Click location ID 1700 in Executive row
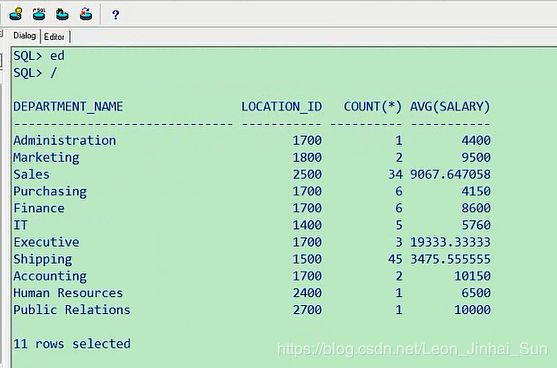The height and width of the screenshot is (368, 557). (x=307, y=242)
